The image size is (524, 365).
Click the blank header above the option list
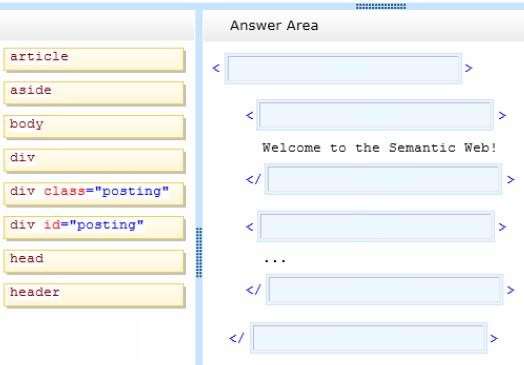pos(97,25)
